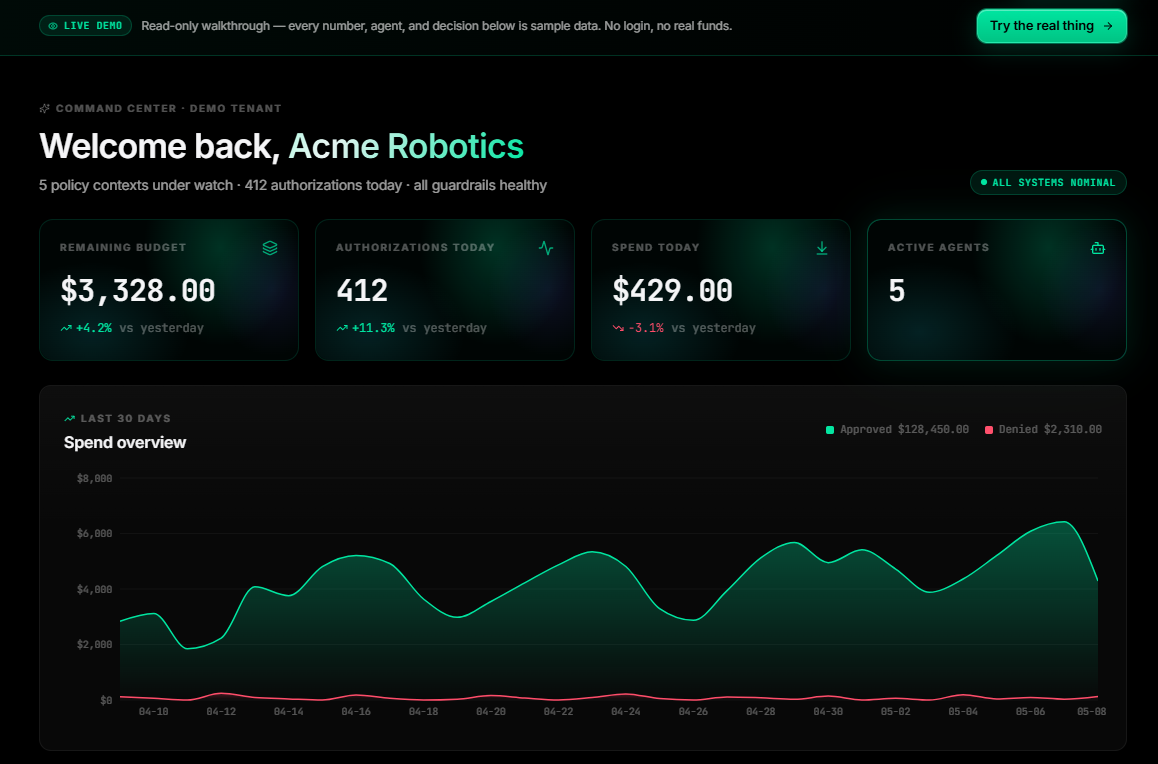Viewport: 1158px width, 764px height.
Task: Click the $6,000 y-axis label
Action: [95, 534]
